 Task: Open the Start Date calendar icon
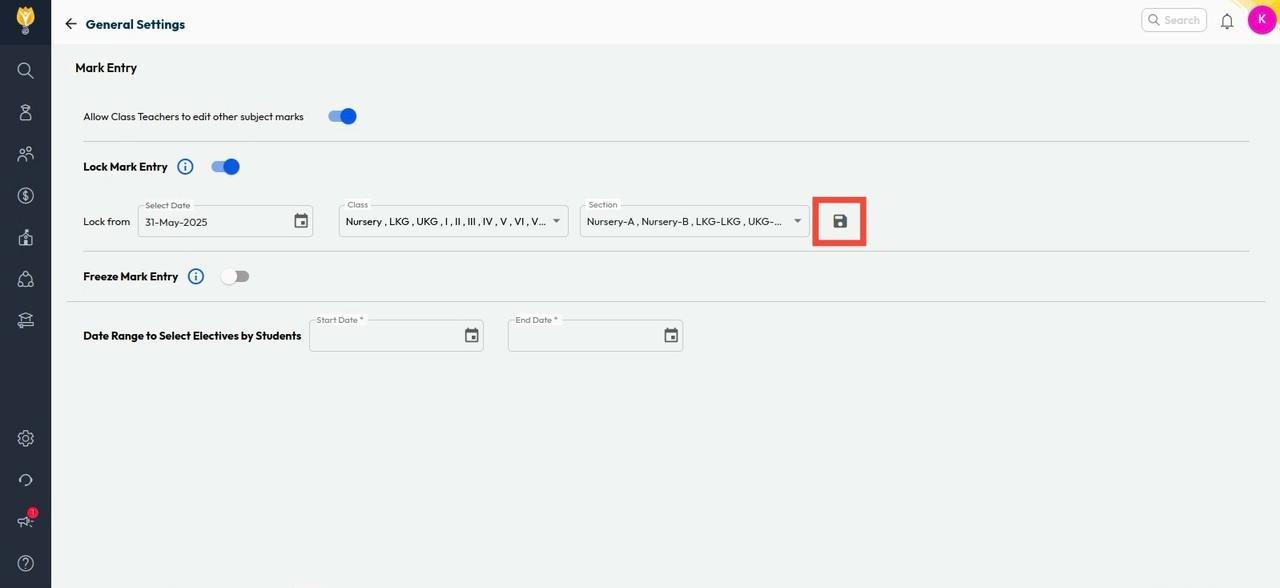(x=472, y=336)
